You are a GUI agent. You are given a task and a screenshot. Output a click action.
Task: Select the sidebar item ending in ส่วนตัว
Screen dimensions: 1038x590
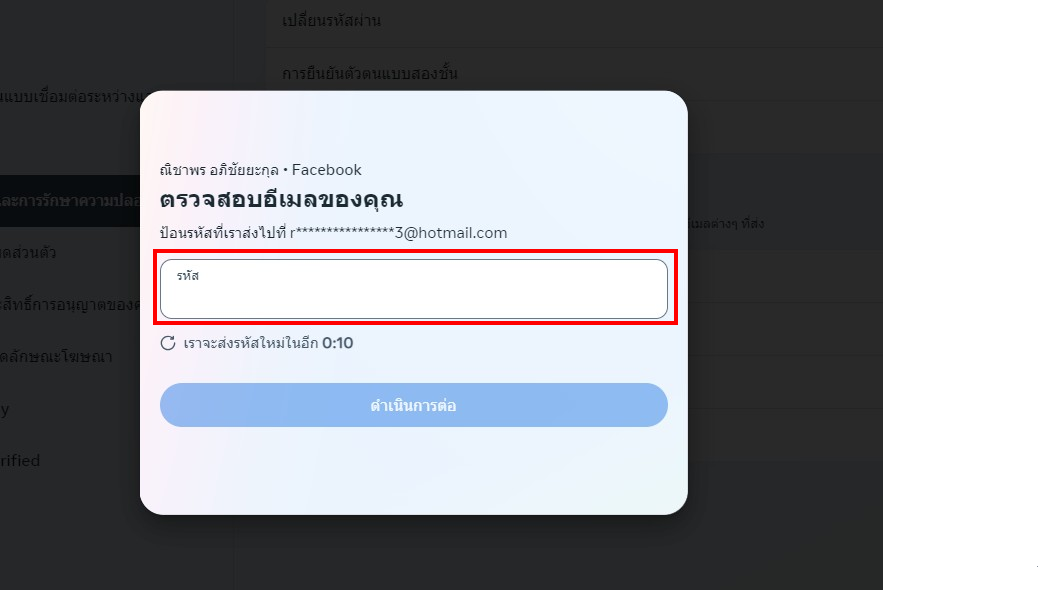(x=70, y=252)
